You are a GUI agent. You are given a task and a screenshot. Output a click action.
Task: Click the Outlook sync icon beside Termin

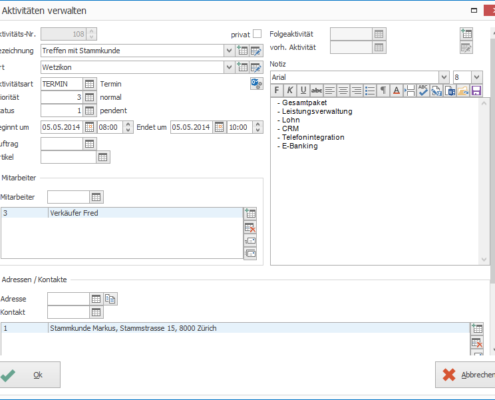tap(257, 84)
